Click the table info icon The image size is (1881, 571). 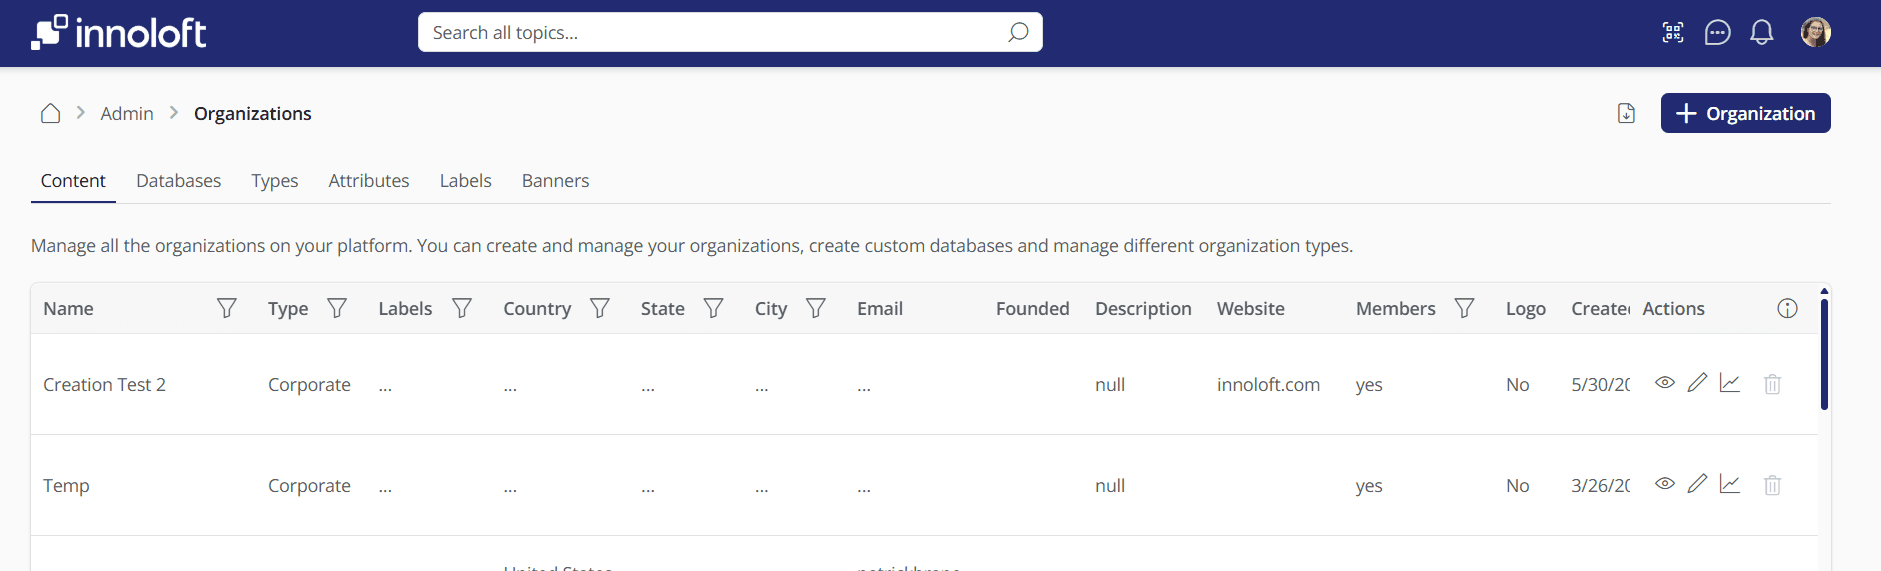point(1787,309)
